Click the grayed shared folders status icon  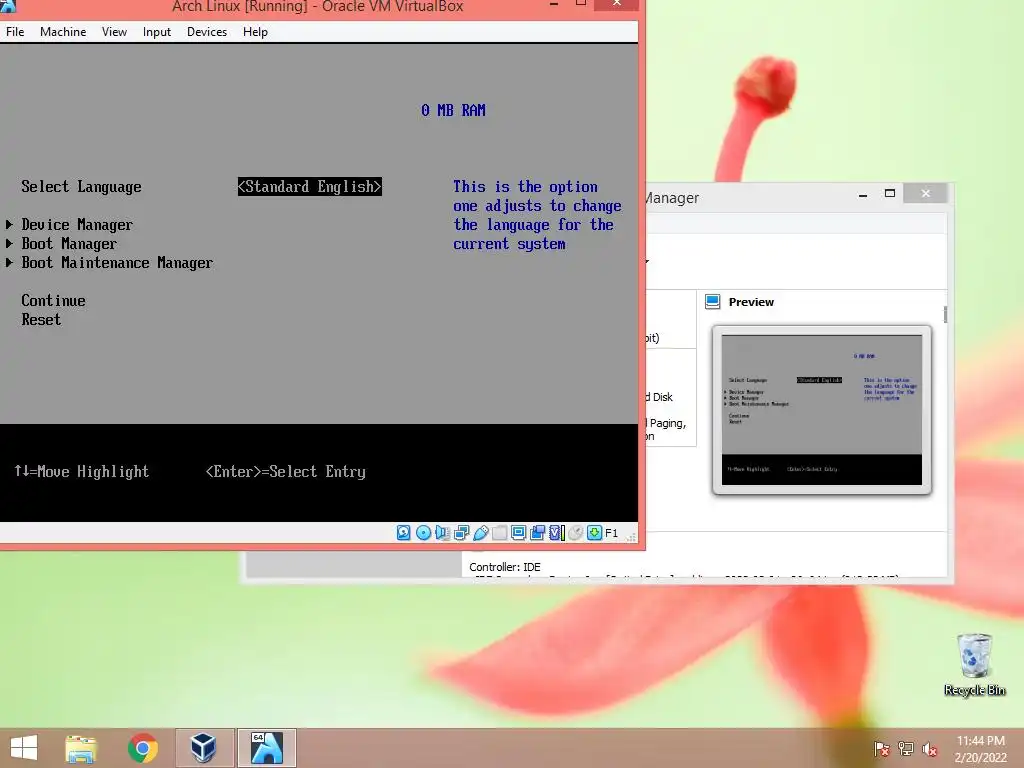(500, 533)
